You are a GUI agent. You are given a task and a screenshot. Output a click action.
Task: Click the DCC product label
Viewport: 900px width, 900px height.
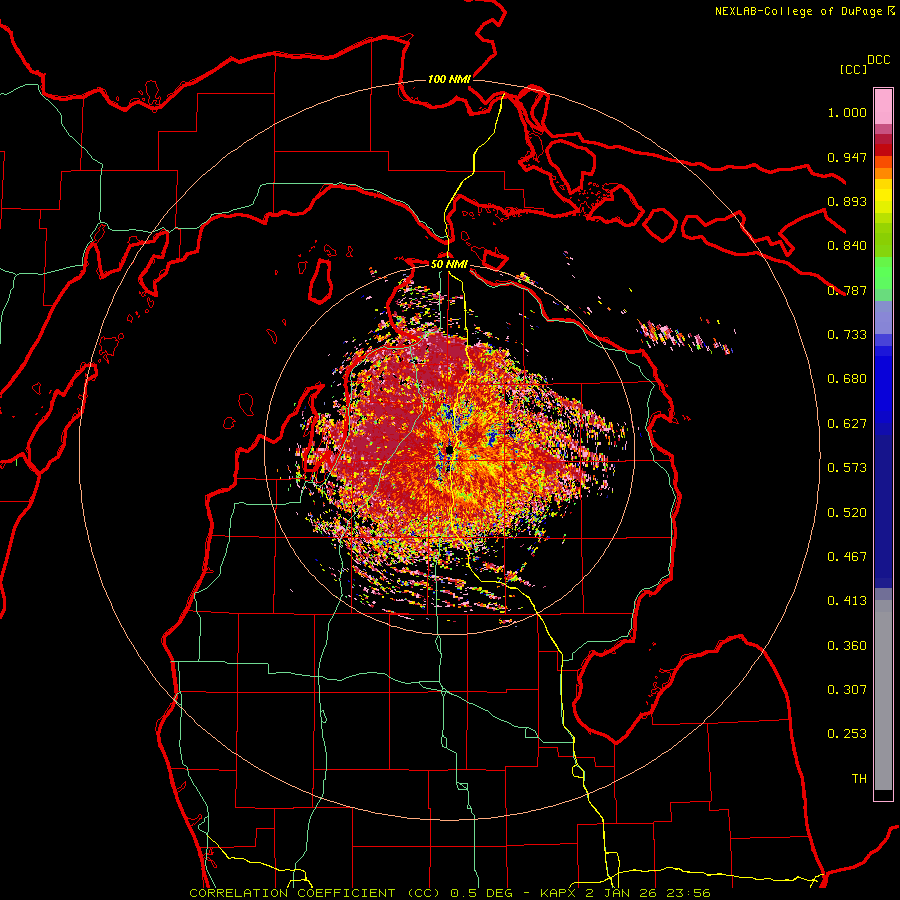tap(879, 60)
